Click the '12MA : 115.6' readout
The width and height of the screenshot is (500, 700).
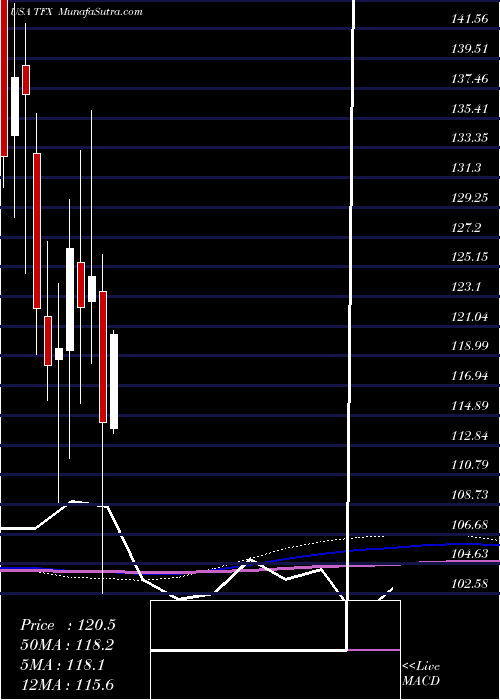coord(68,684)
